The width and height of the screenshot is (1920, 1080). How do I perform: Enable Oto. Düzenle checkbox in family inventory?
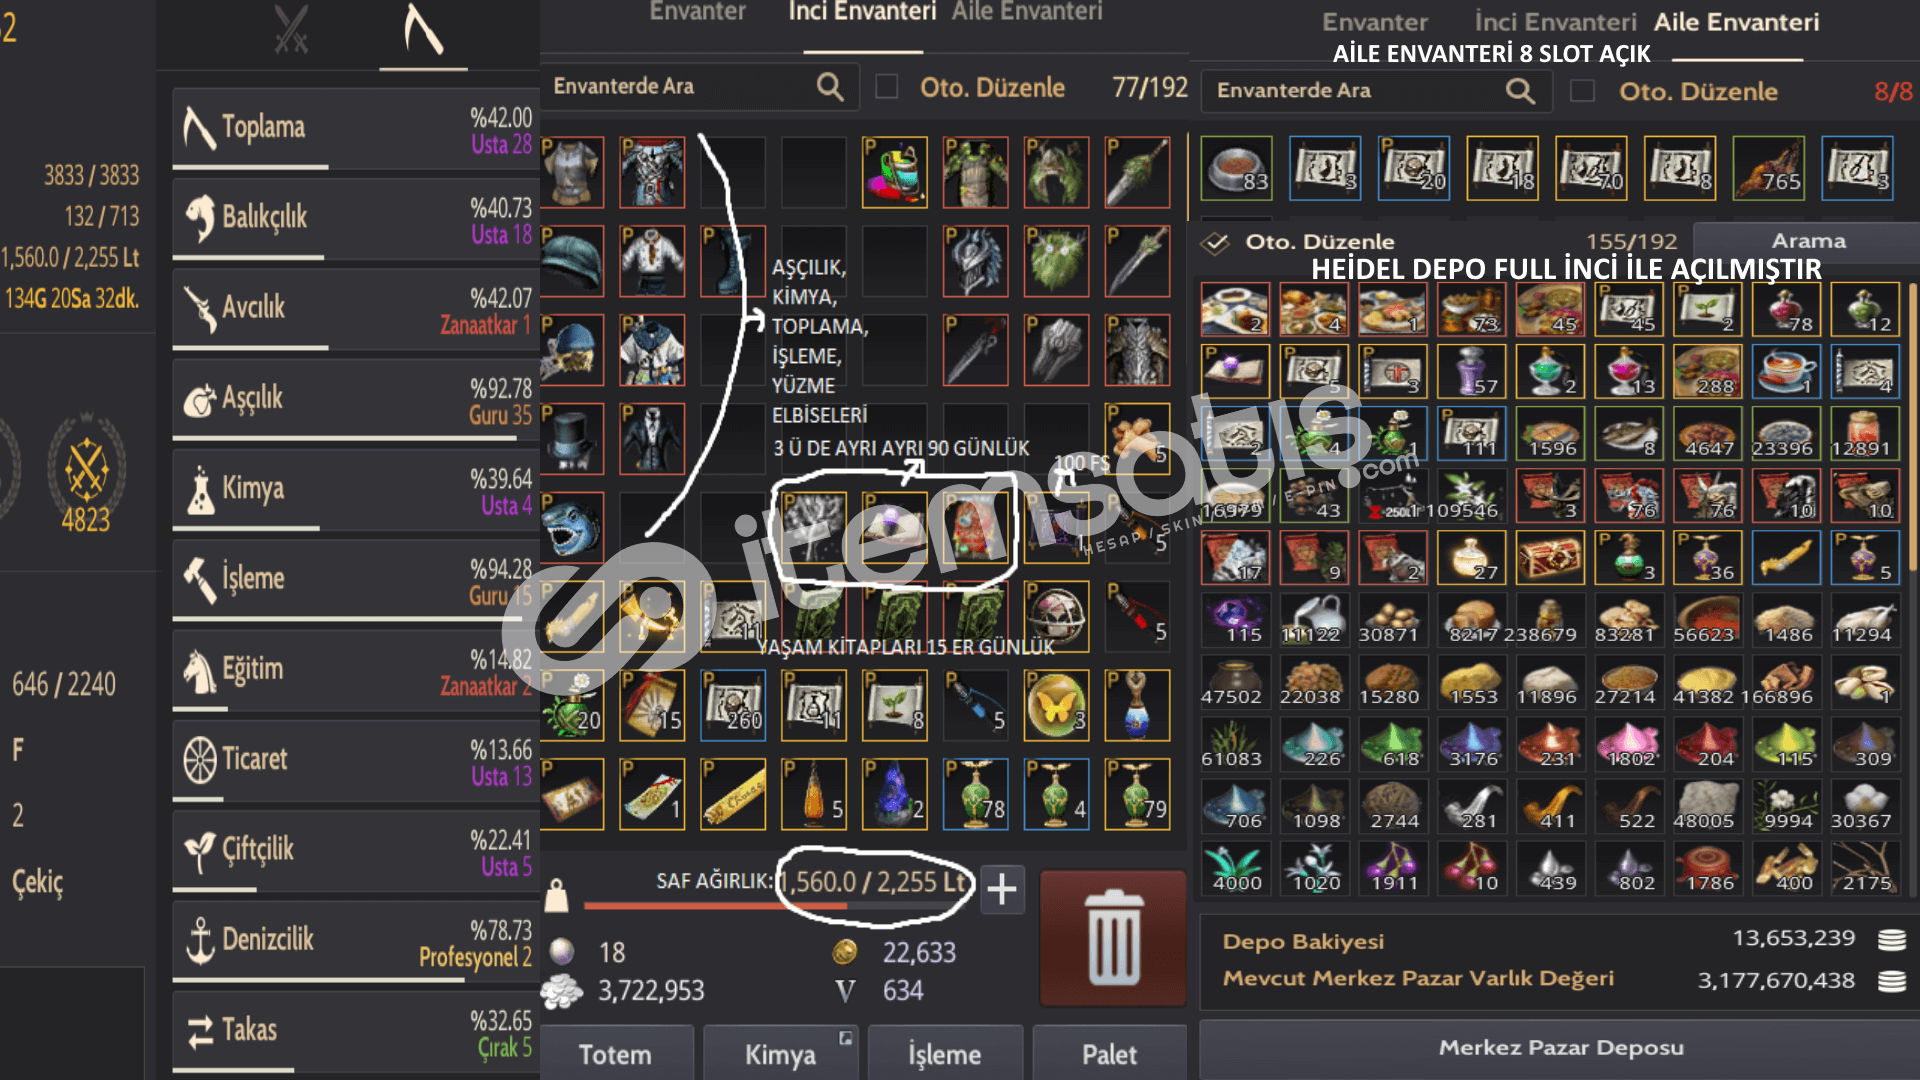pyautogui.click(x=1582, y=91)
